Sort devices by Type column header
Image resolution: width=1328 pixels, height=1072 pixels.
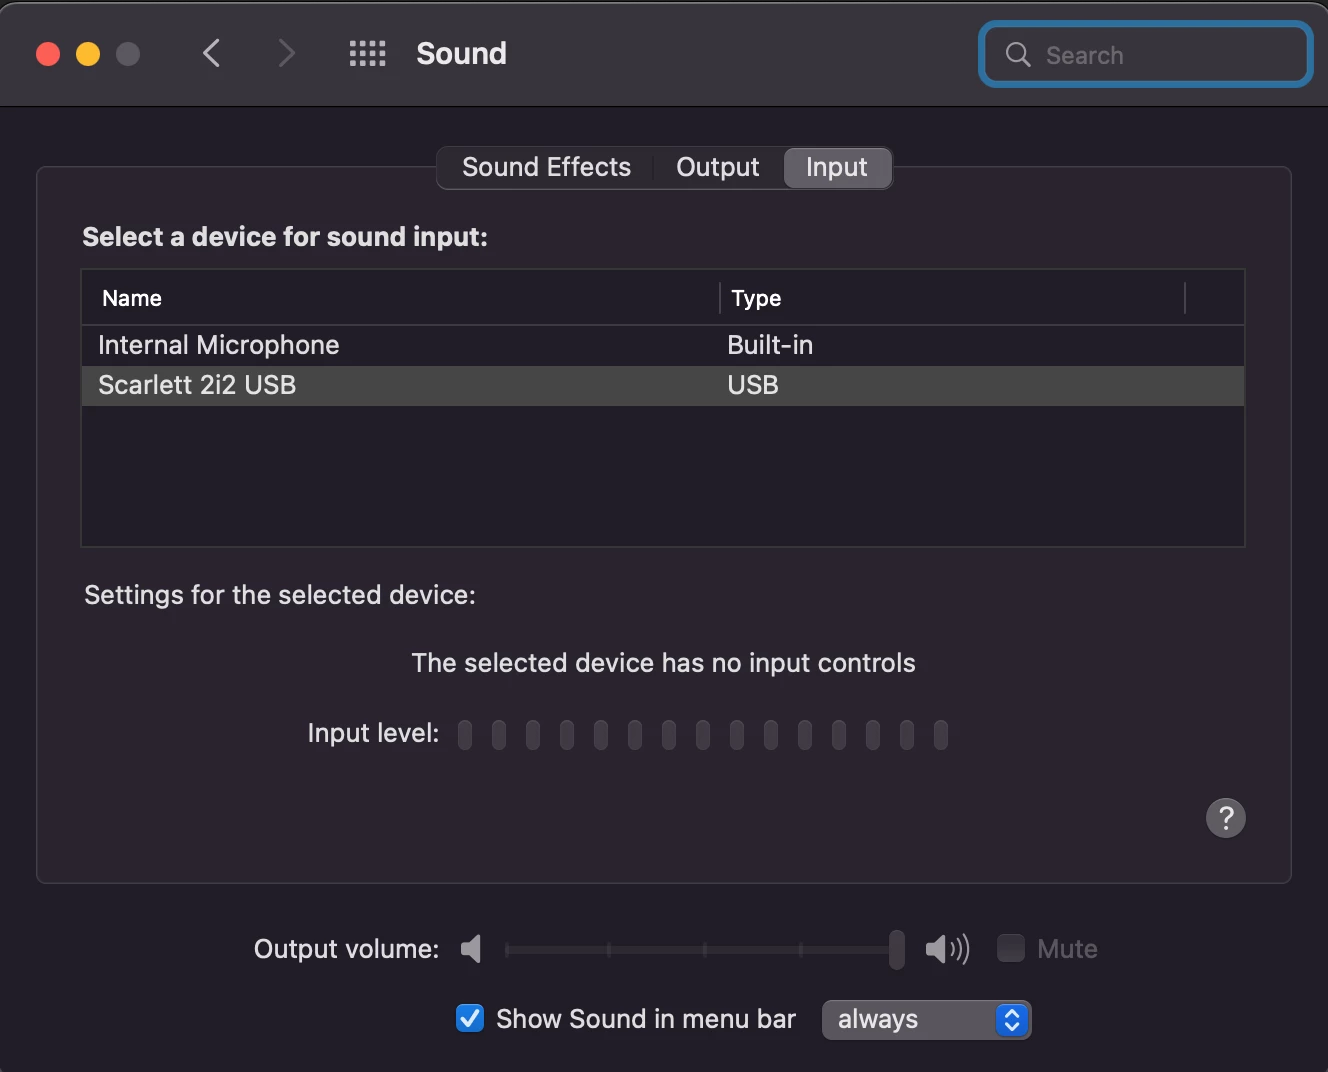coord(952,298)
